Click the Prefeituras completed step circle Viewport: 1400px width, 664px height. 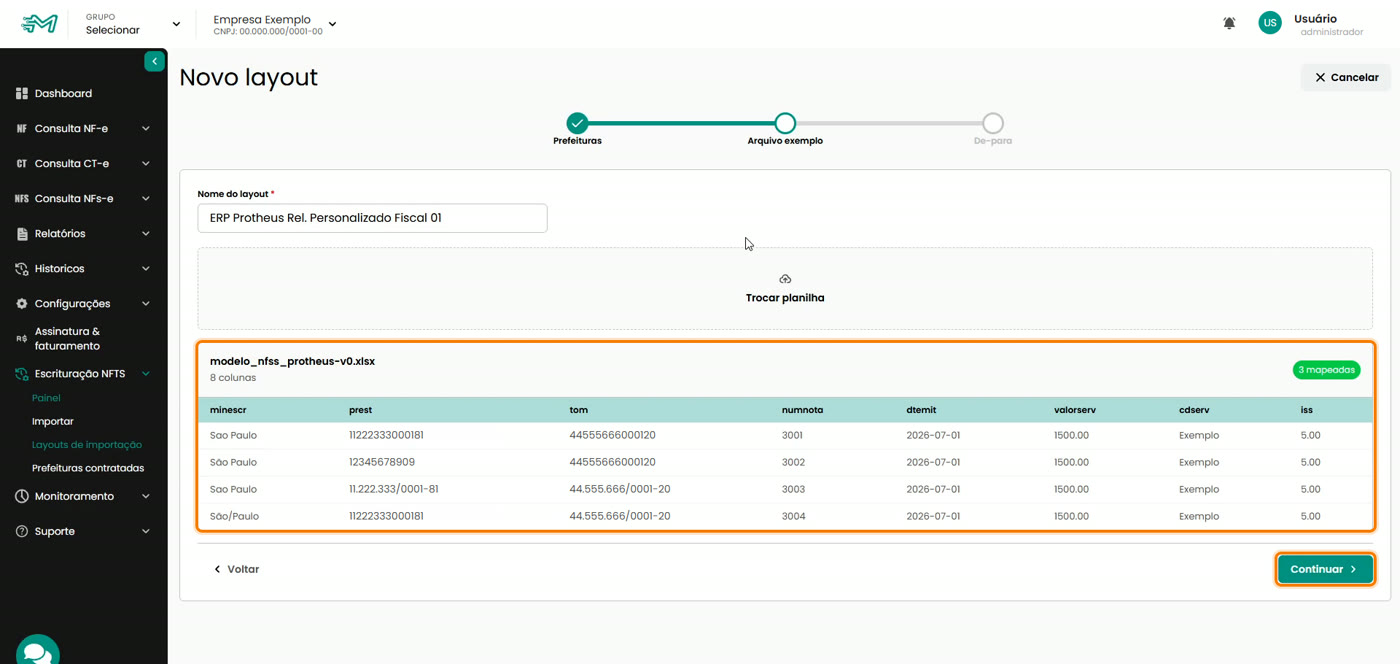577,123
